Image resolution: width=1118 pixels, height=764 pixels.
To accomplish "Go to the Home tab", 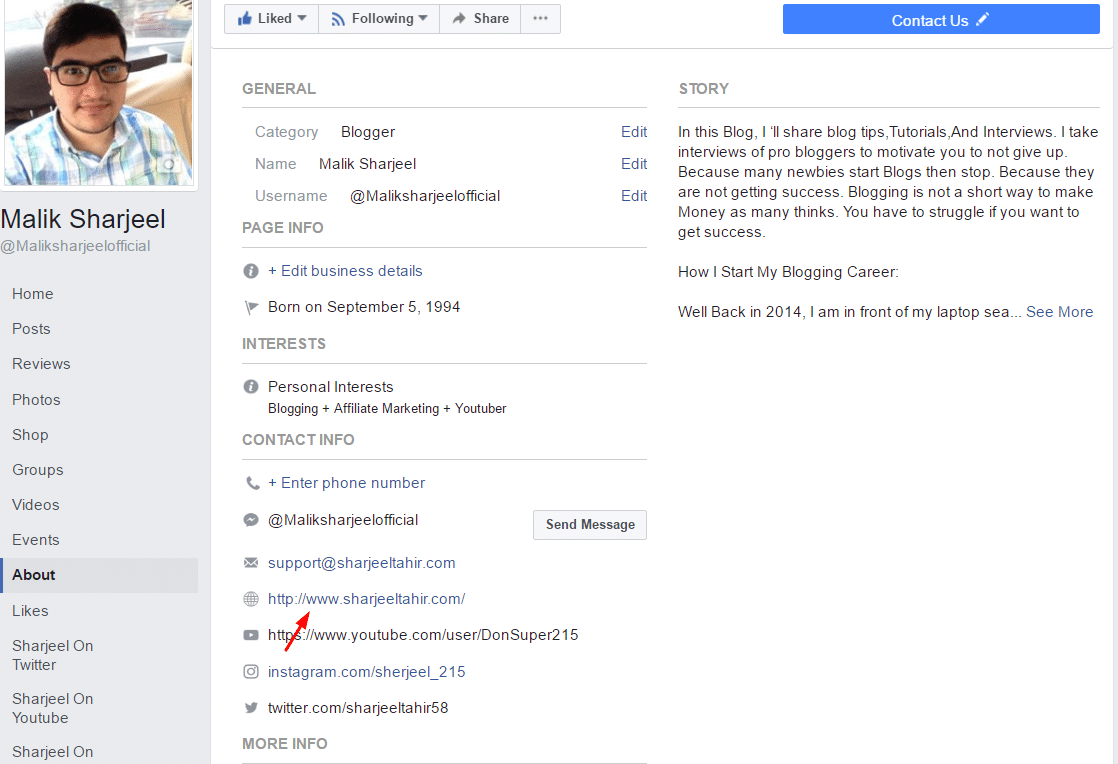I will (x=33, y=294).
